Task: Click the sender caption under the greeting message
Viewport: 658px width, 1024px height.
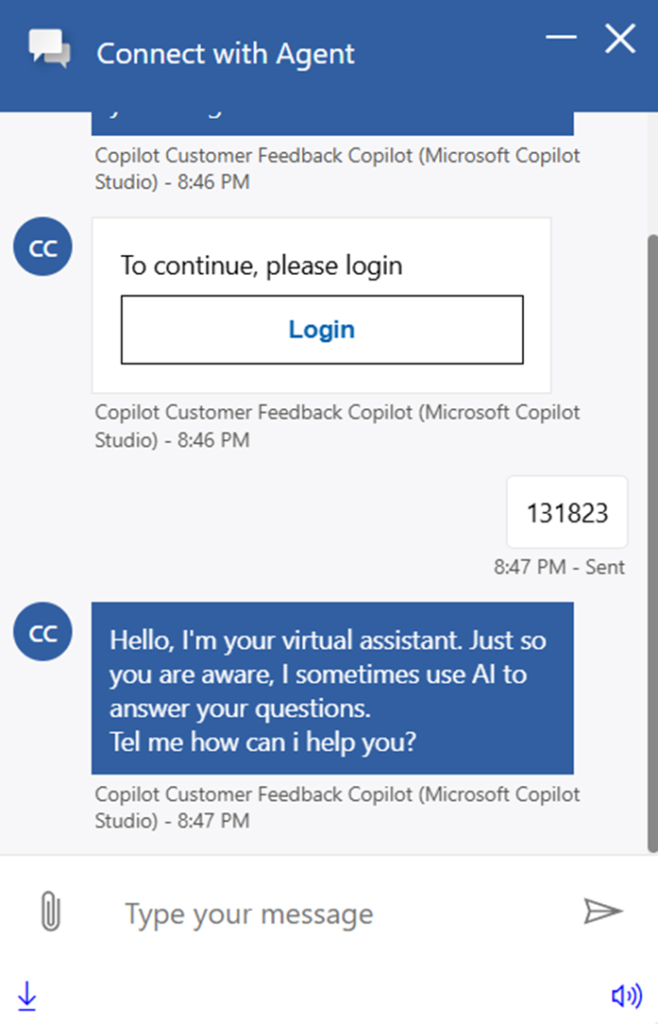Action: [337, 808]
